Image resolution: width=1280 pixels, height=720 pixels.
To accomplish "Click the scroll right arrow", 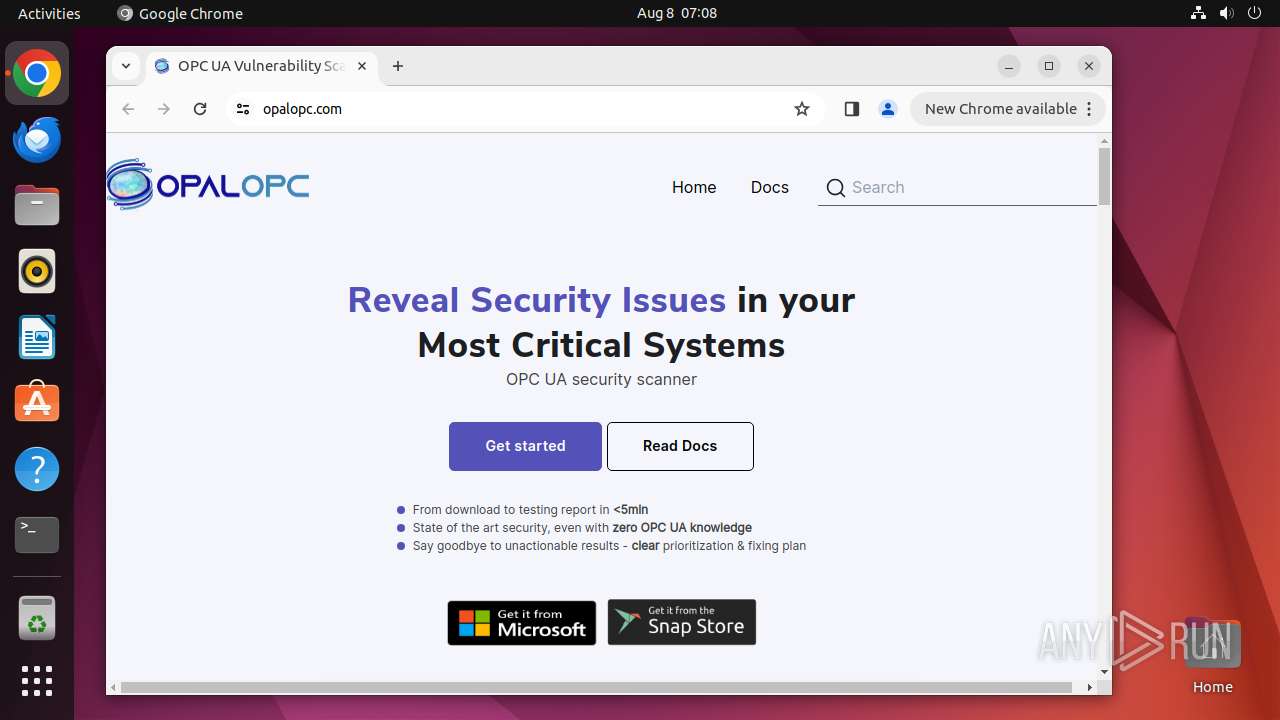I will [x=1090, y=687].
